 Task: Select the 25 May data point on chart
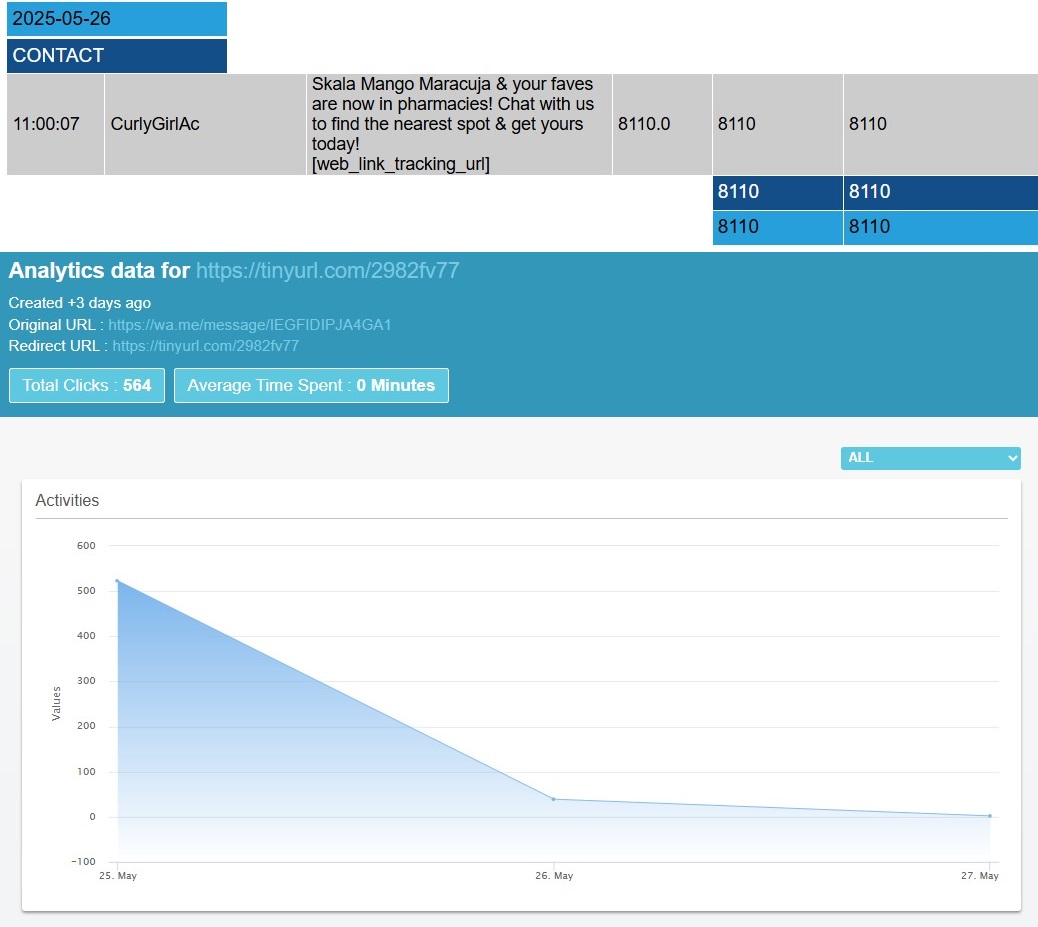(x=117, y=580)
